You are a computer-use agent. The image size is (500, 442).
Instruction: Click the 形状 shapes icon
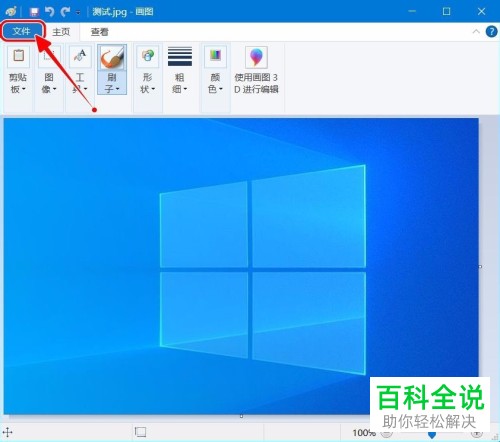coord(148,56)
